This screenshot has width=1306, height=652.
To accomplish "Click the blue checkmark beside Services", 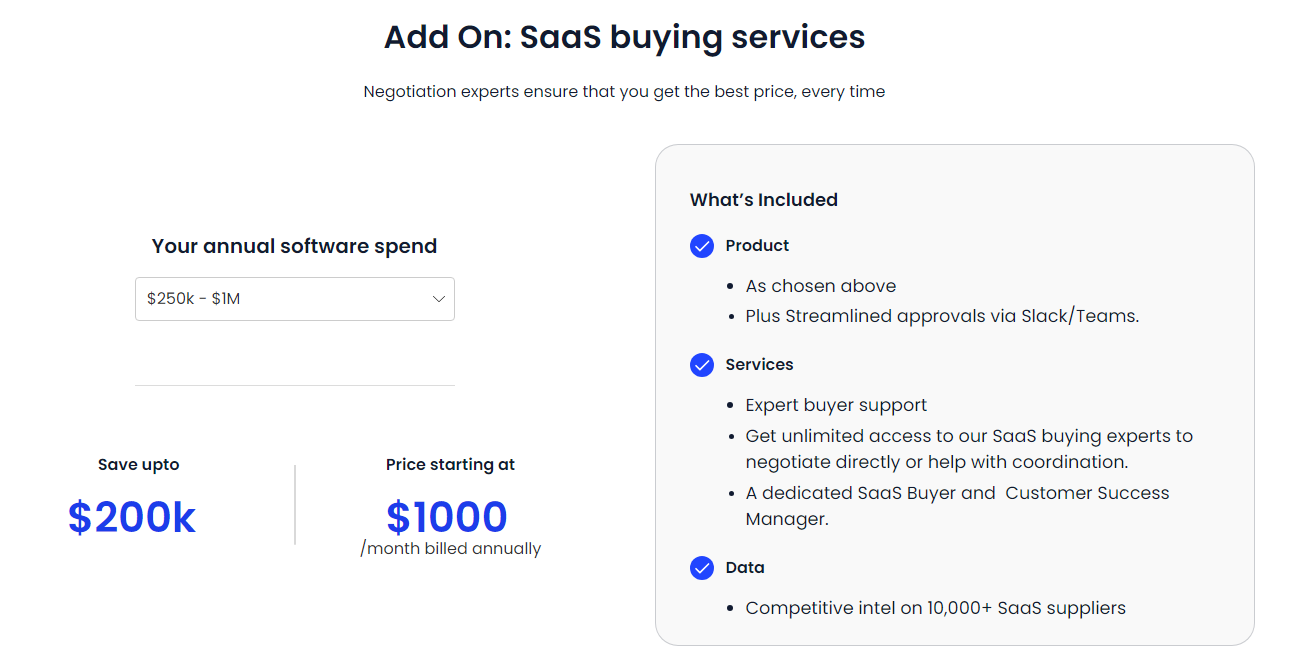I will [702, 365].
